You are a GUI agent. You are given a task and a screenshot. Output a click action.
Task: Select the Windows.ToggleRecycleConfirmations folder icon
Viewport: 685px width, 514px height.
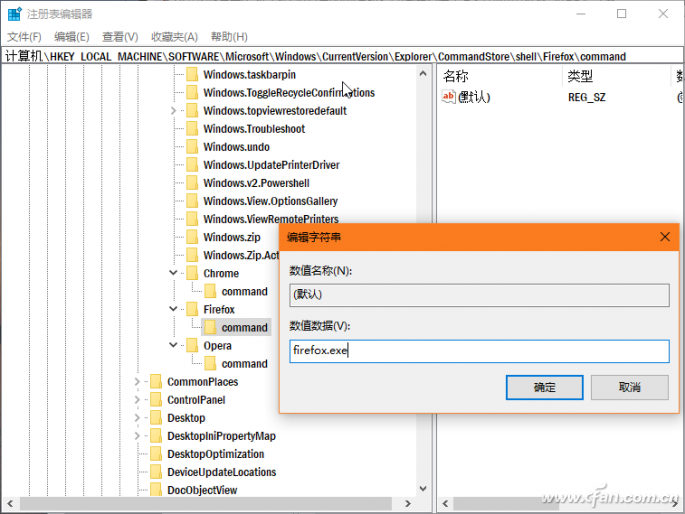pyautogui.click(x=192, y=93)
